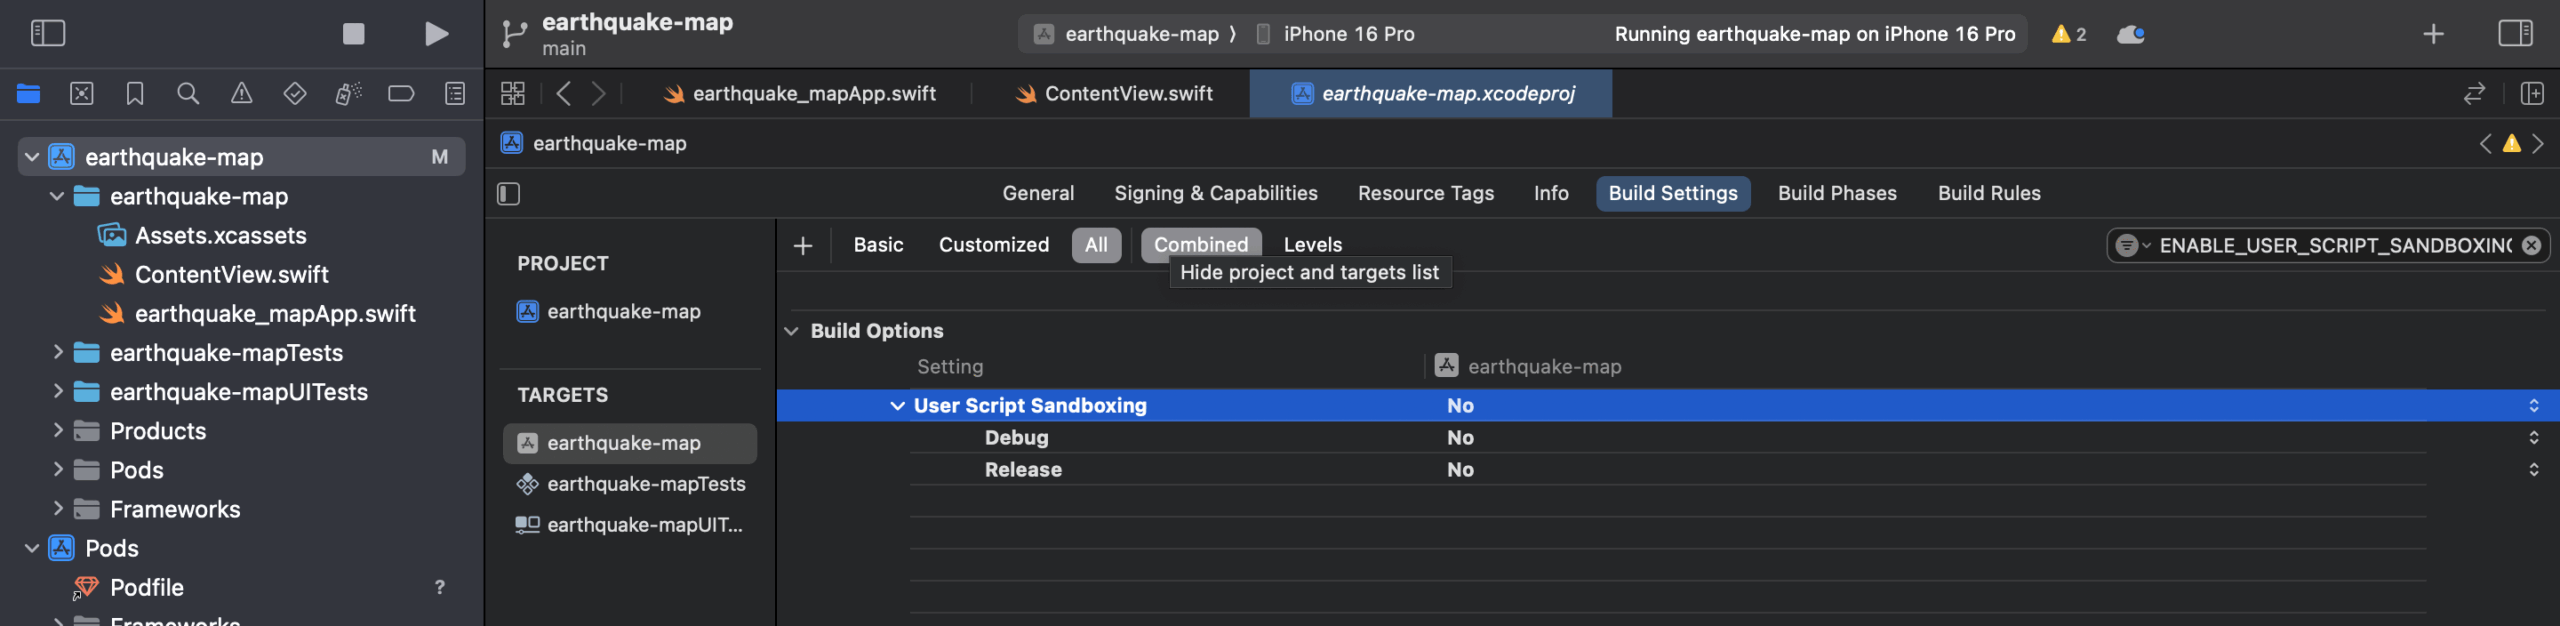The height and width of the screenshot is (626, 2560).
Task: Expand the Frameworks folder below Pods folder
Action: click(57, 508)
